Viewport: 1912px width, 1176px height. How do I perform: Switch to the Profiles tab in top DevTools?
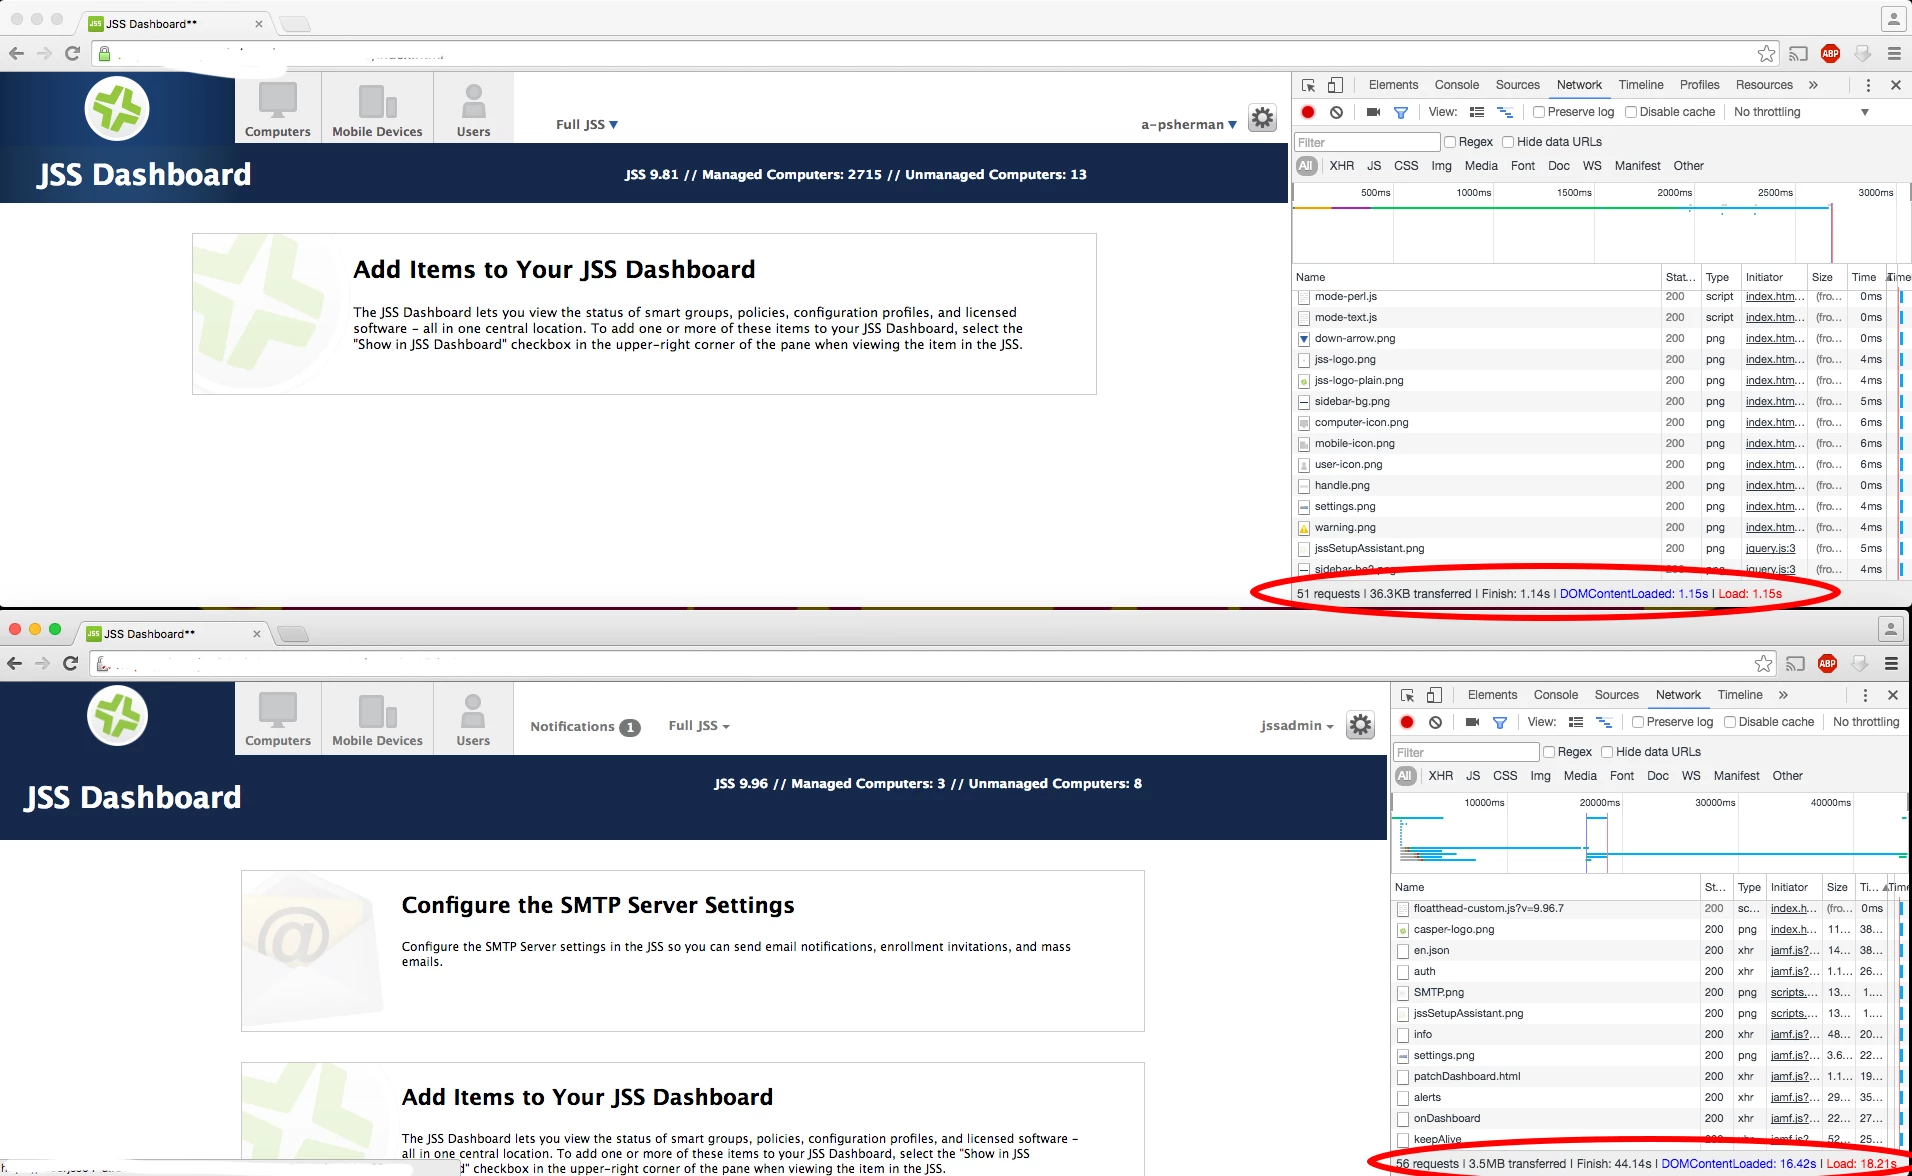point(1699,85)
